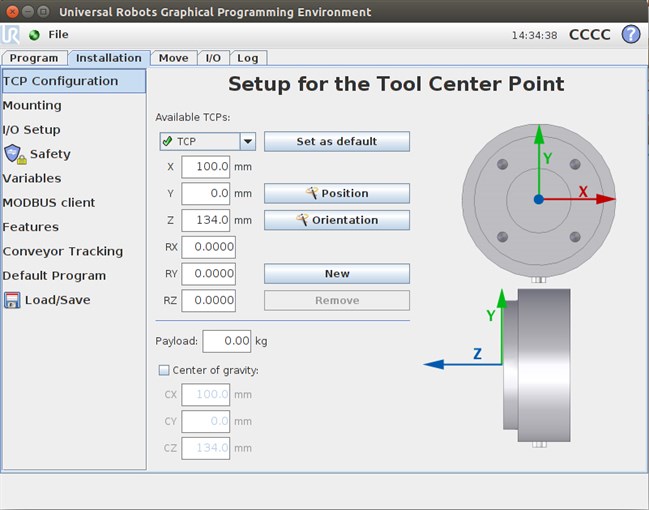Open the help question mark icon
This screenshot has width=649, height=510.
(x=630, y=34)
